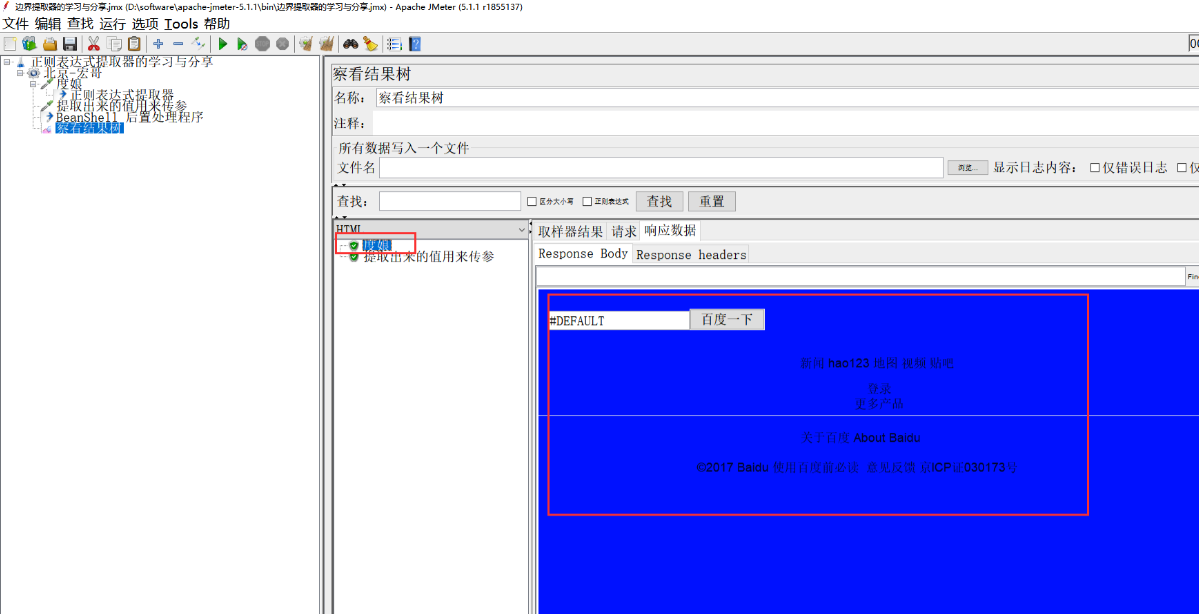Click the hao123 link in response

849,363
